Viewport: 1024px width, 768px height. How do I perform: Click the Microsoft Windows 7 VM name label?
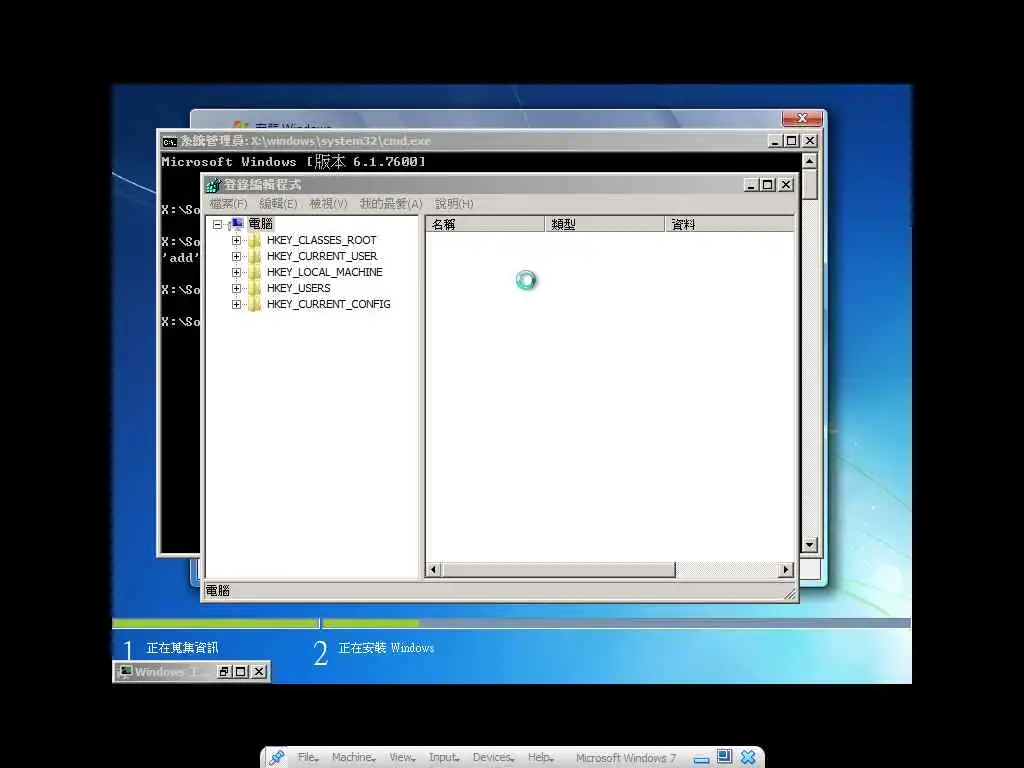pyautogui.click(x=626, y=758)
